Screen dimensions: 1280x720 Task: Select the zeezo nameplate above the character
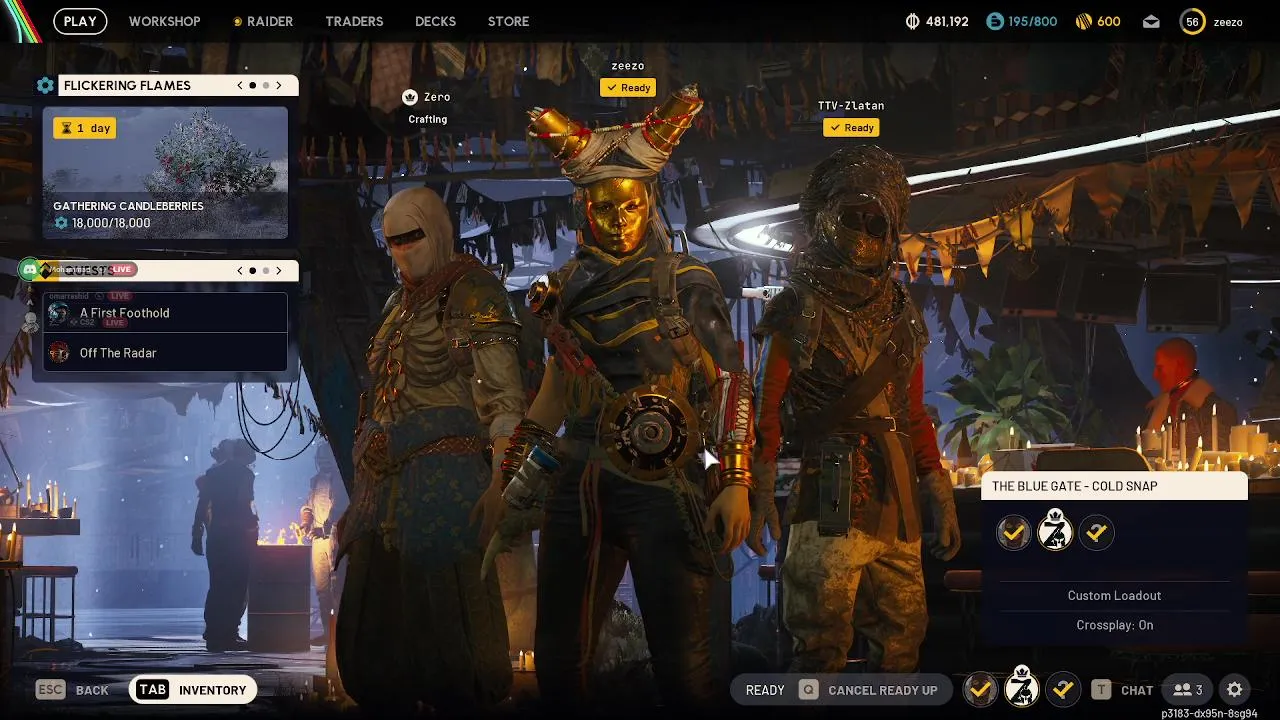(628, 66)
